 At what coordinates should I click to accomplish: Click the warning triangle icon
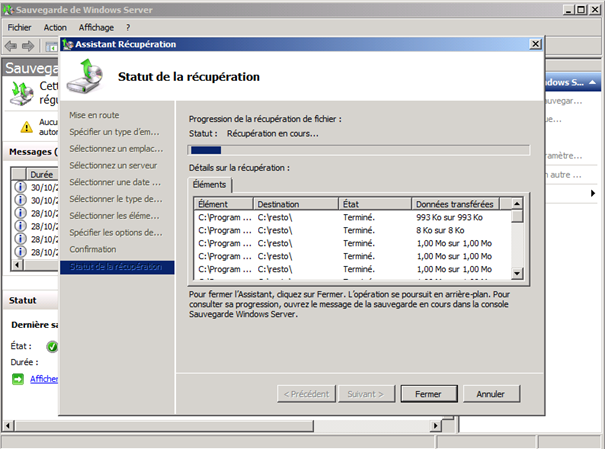coord(26,127)
